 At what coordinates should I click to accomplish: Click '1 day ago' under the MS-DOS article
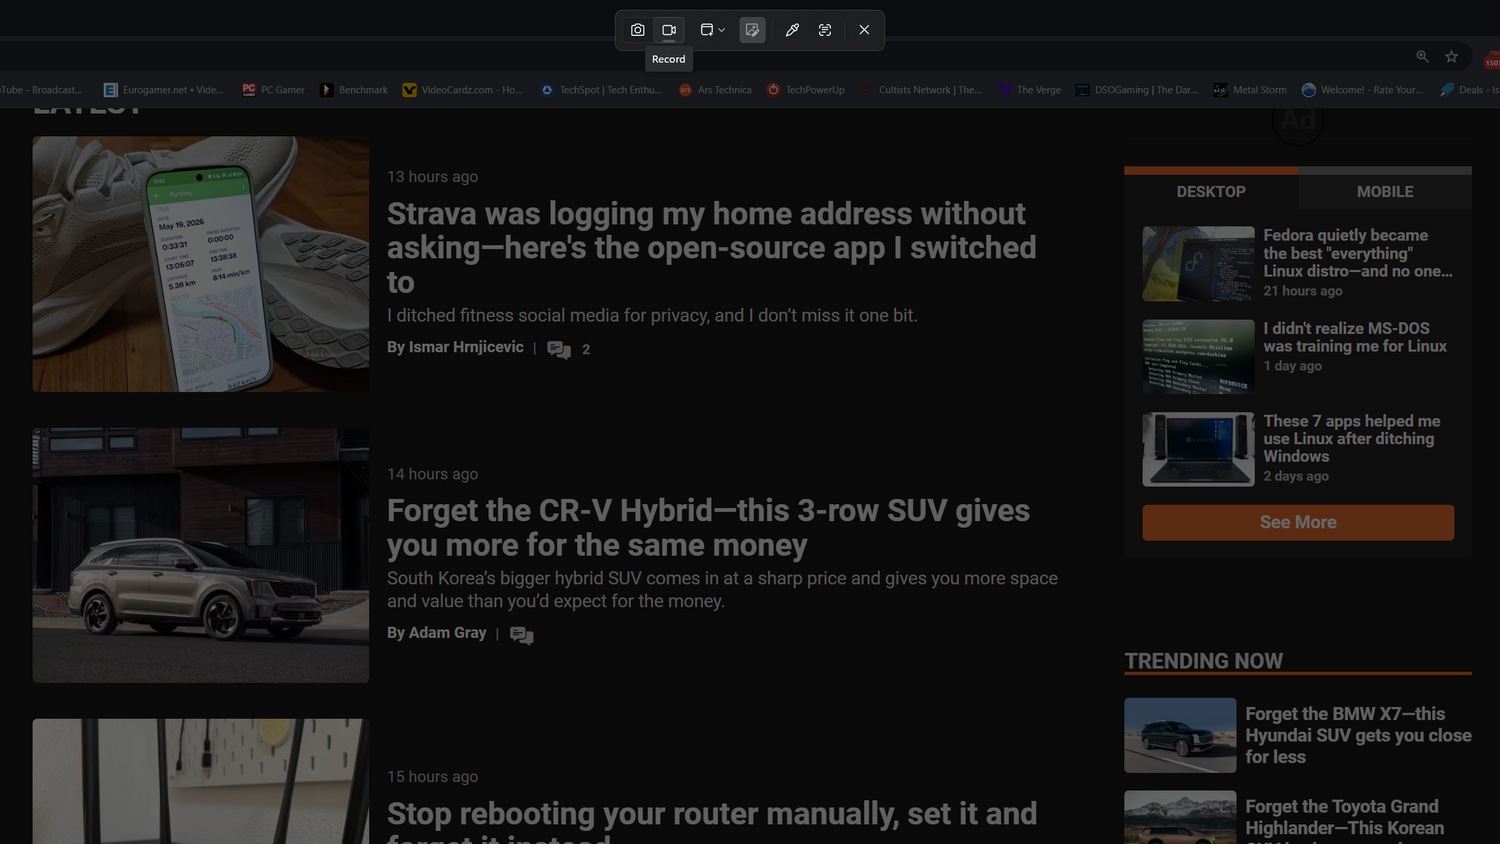coord(1293,366)
